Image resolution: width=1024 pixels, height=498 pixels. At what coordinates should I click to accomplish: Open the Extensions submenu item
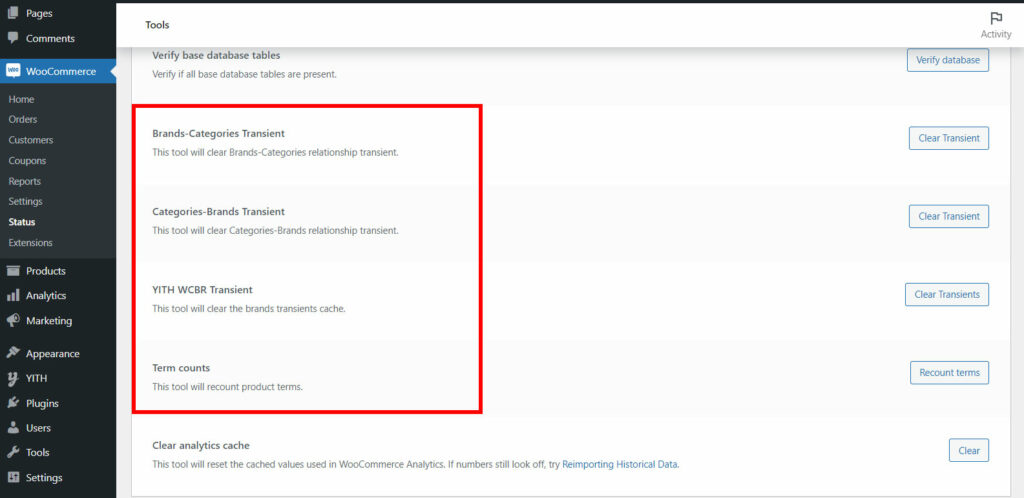point(30,243)
